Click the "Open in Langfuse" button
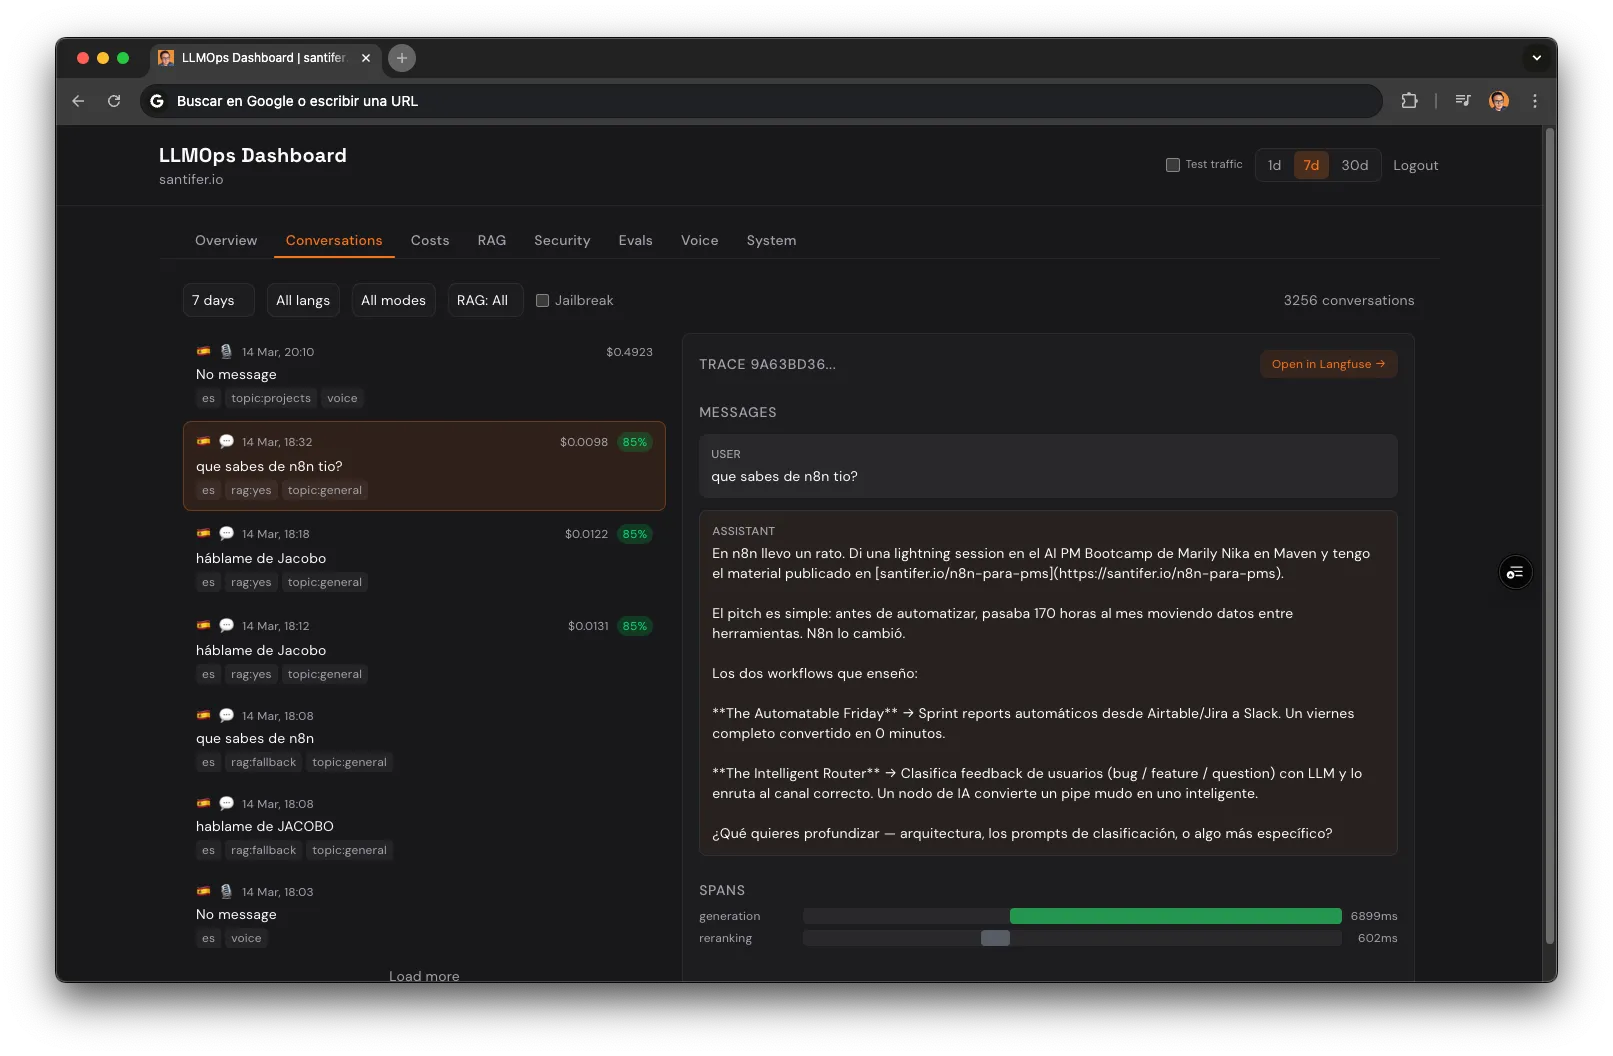Screen dimensions: 1613x1056 [1328, 364]
